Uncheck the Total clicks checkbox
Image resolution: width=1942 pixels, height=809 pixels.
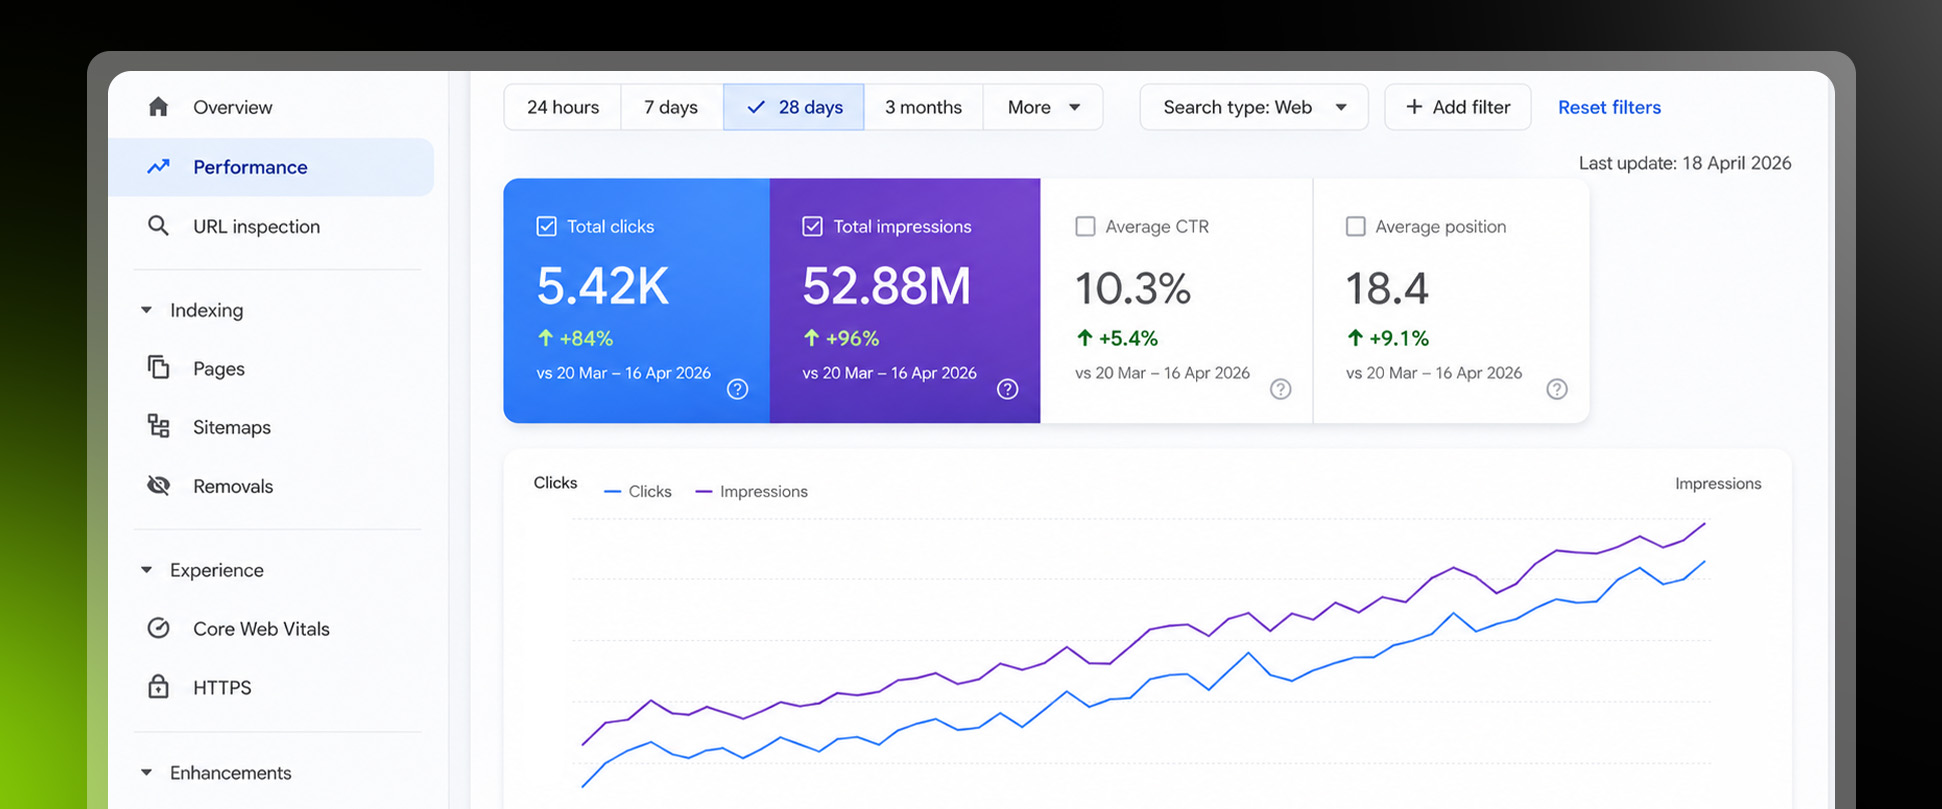pyautogui.click(x=546, y=227)
